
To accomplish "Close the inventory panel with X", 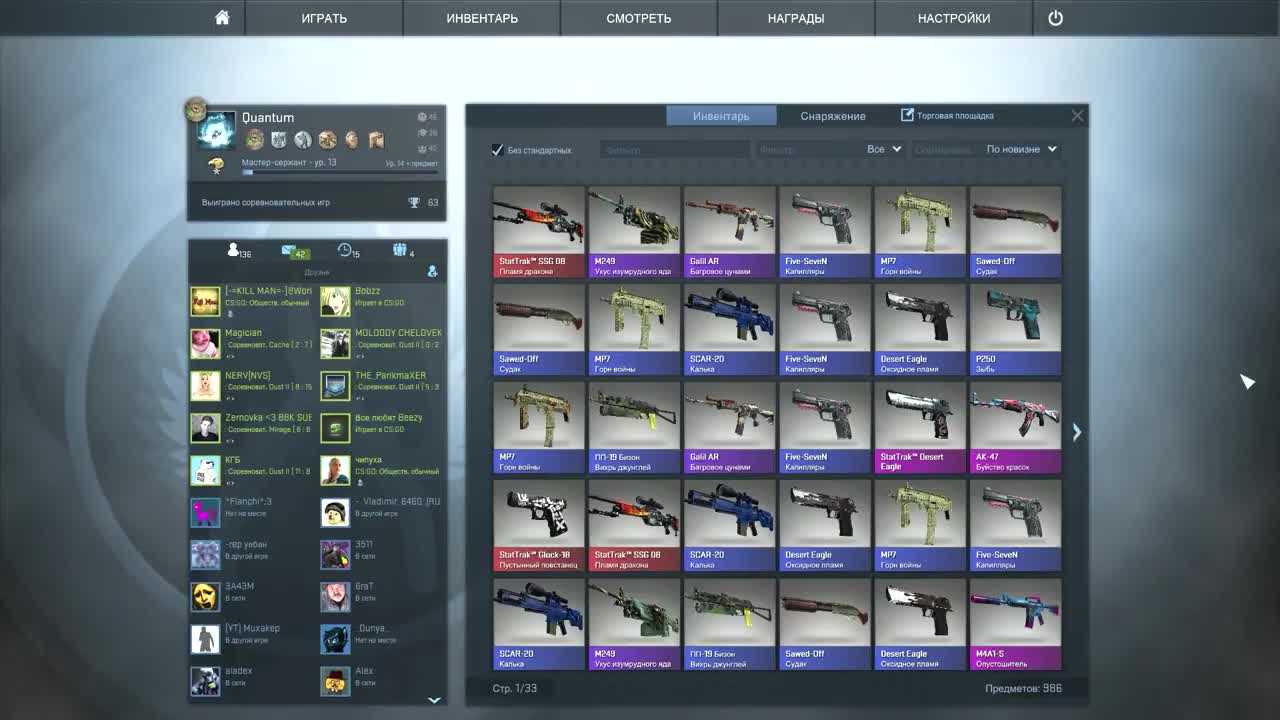I will tap(1077, 116).
